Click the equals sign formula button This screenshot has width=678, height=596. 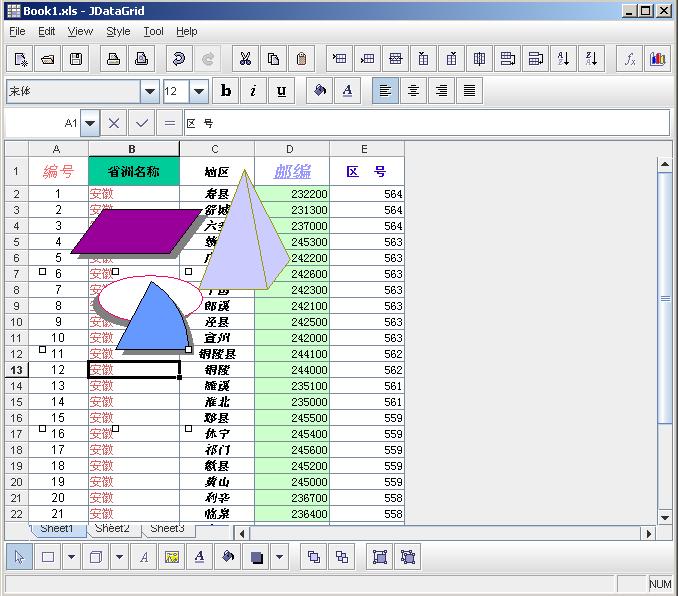(170, 123)
